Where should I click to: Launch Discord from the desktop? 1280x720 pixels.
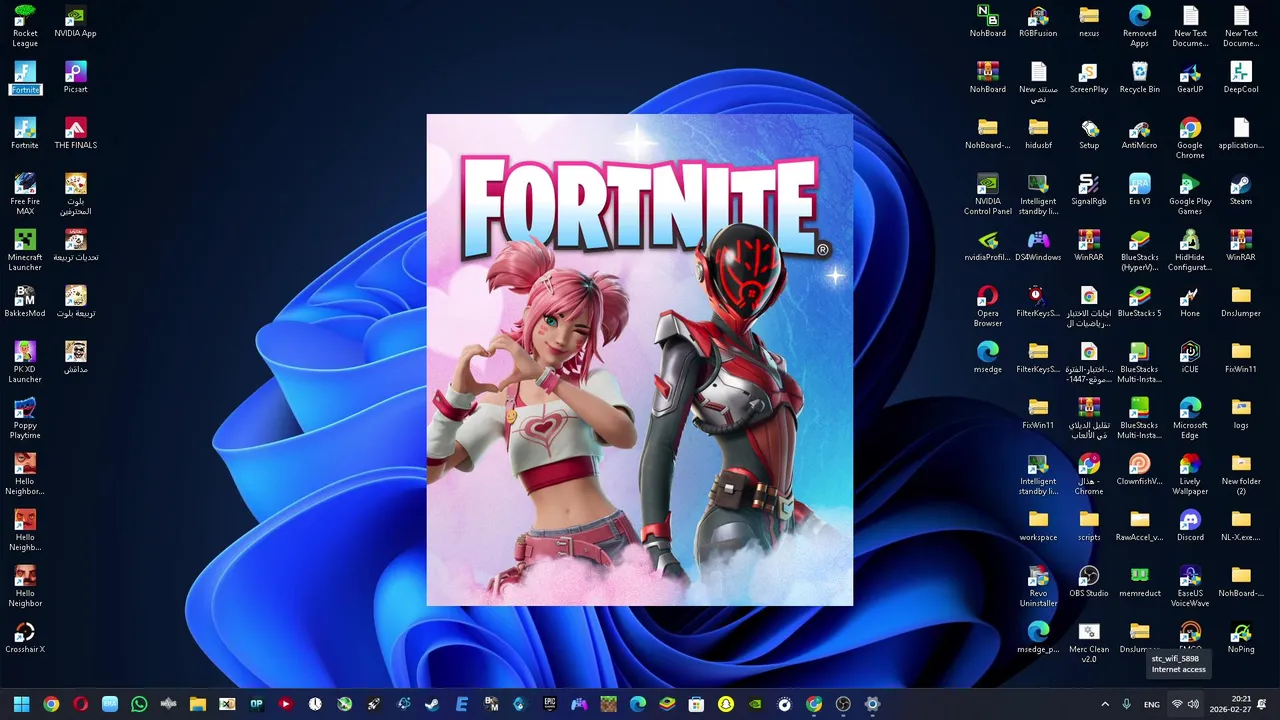tap(1190, 525)
